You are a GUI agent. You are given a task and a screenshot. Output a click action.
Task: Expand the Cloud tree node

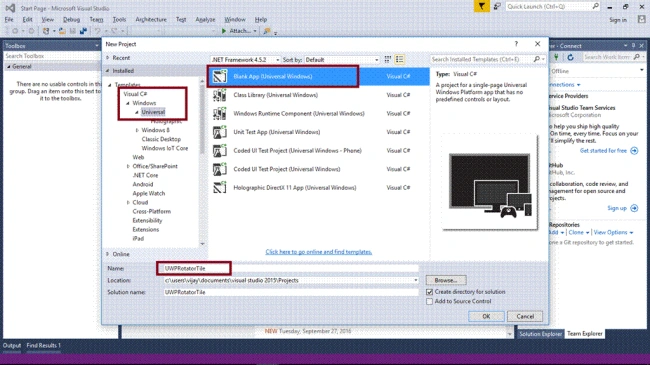[x=128, y=202]
